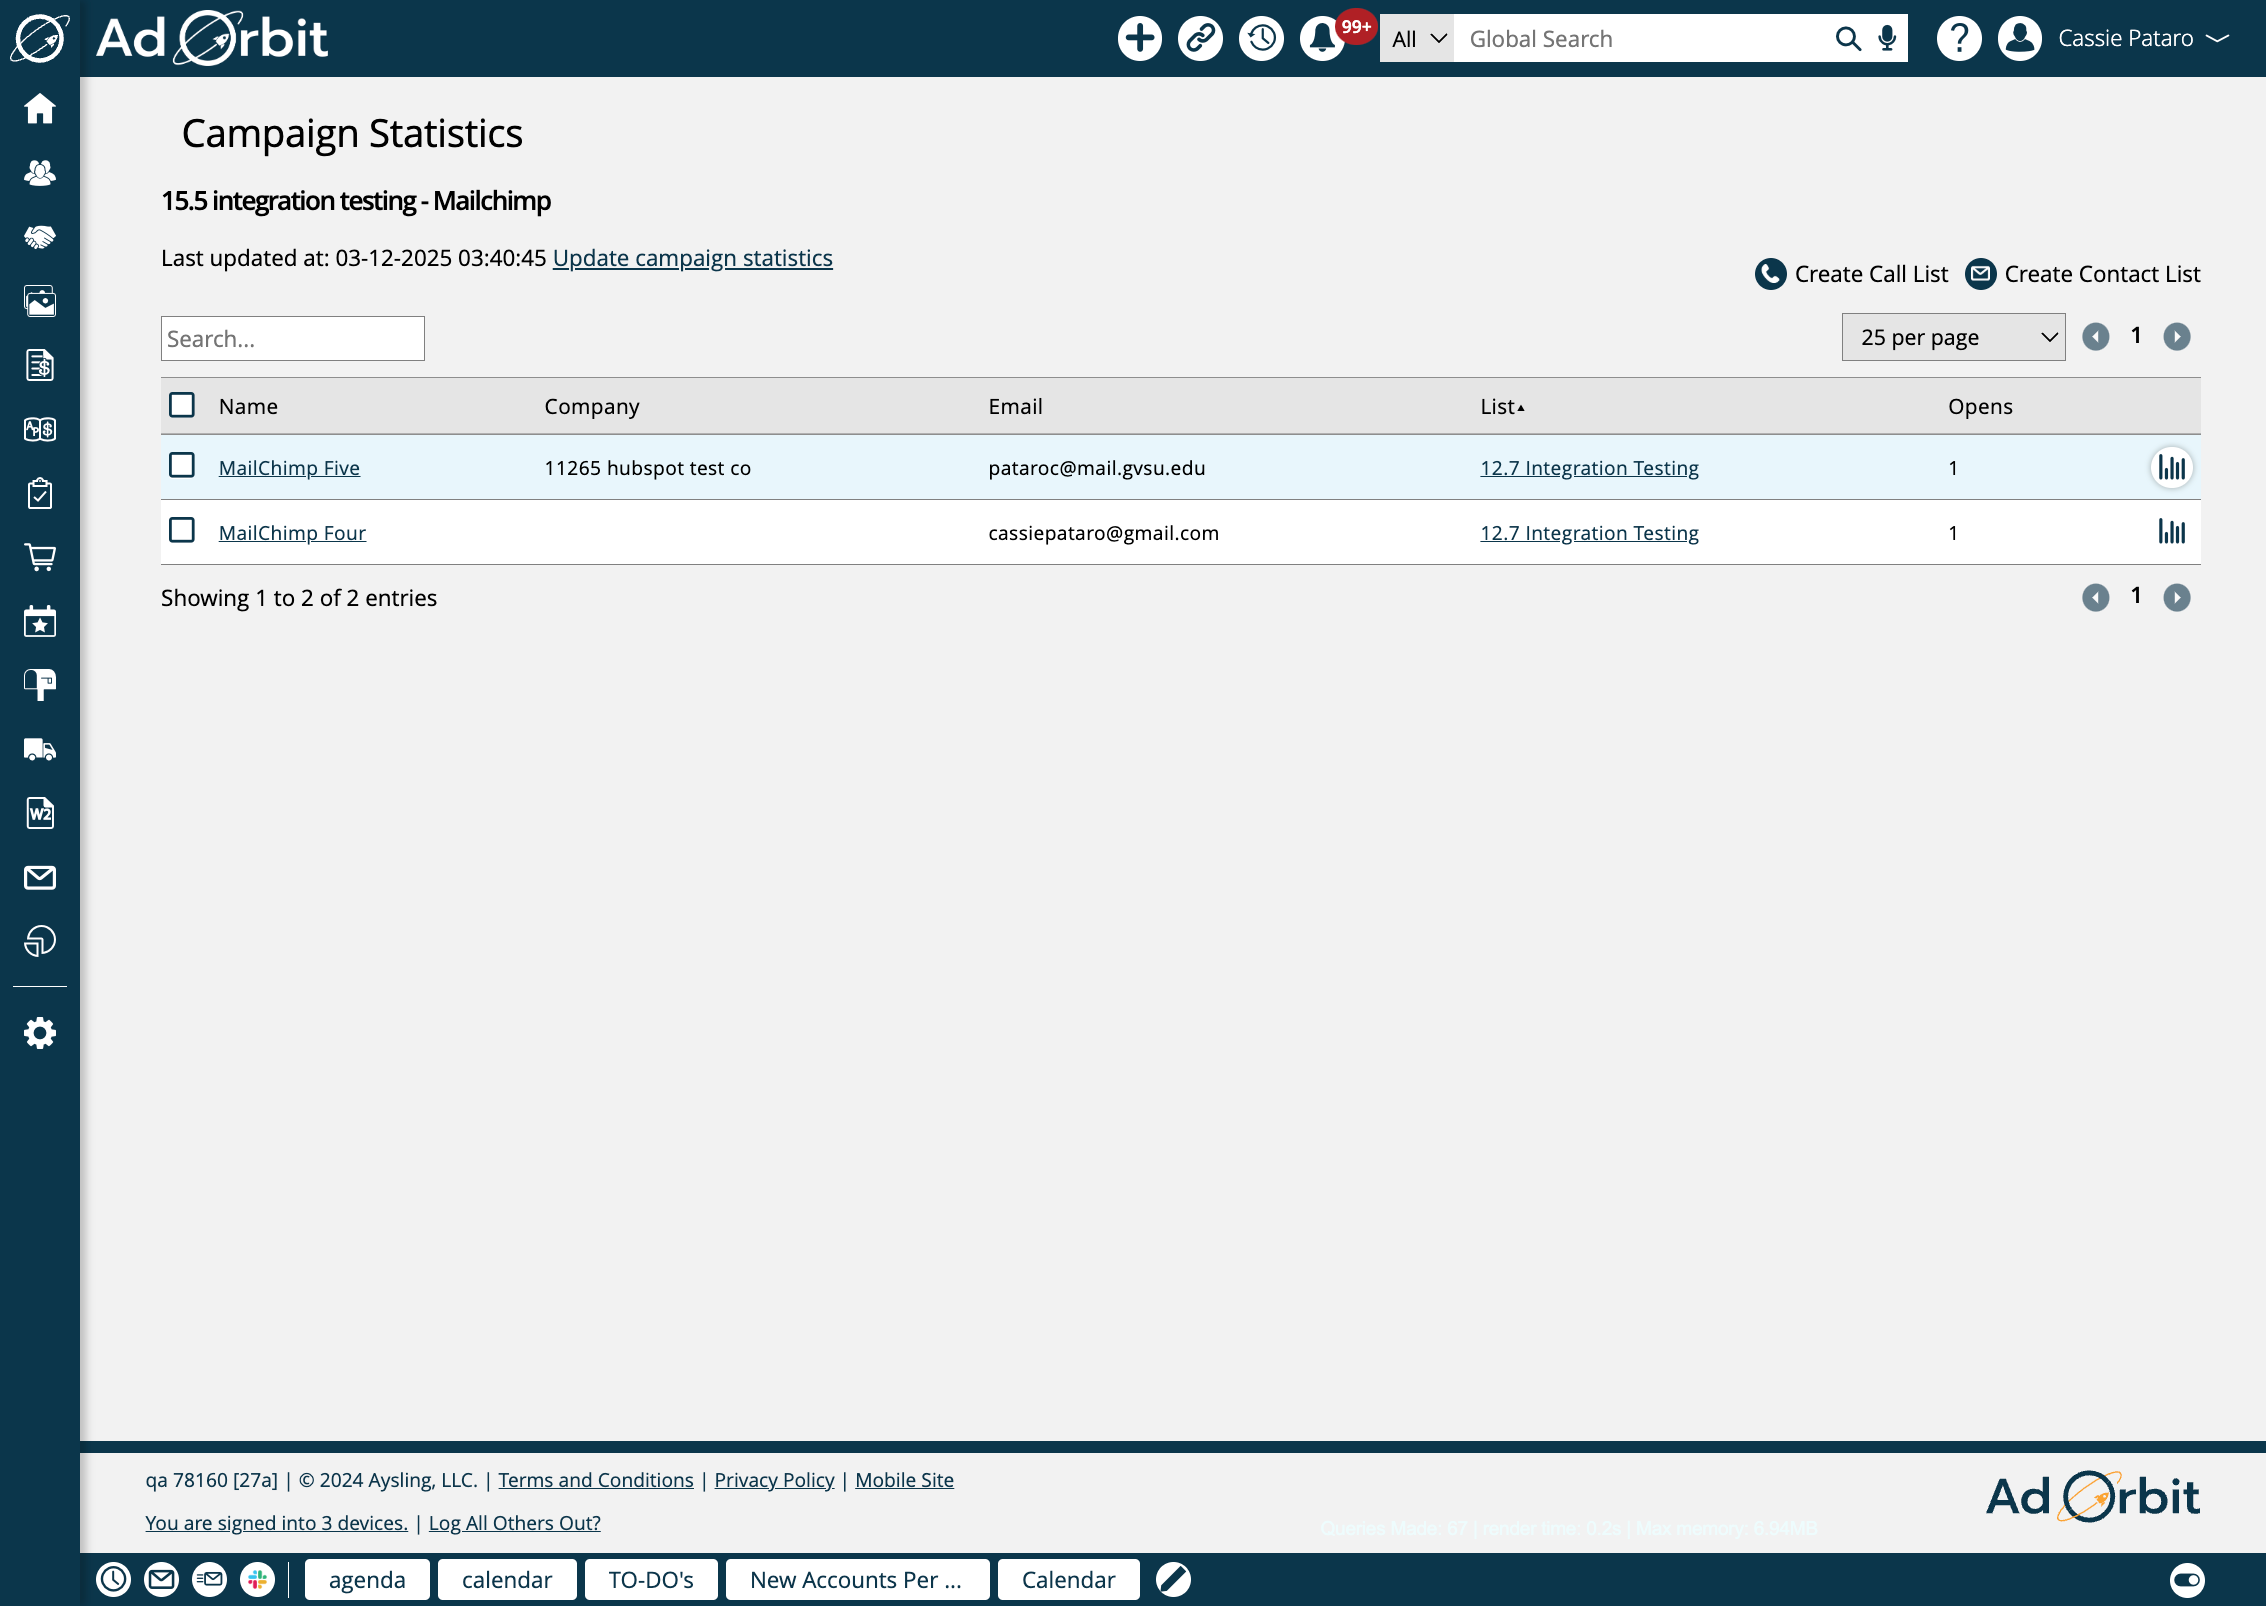Open 12.7 Integration Testing link for MailChimp Five

tap(1589, 468)
